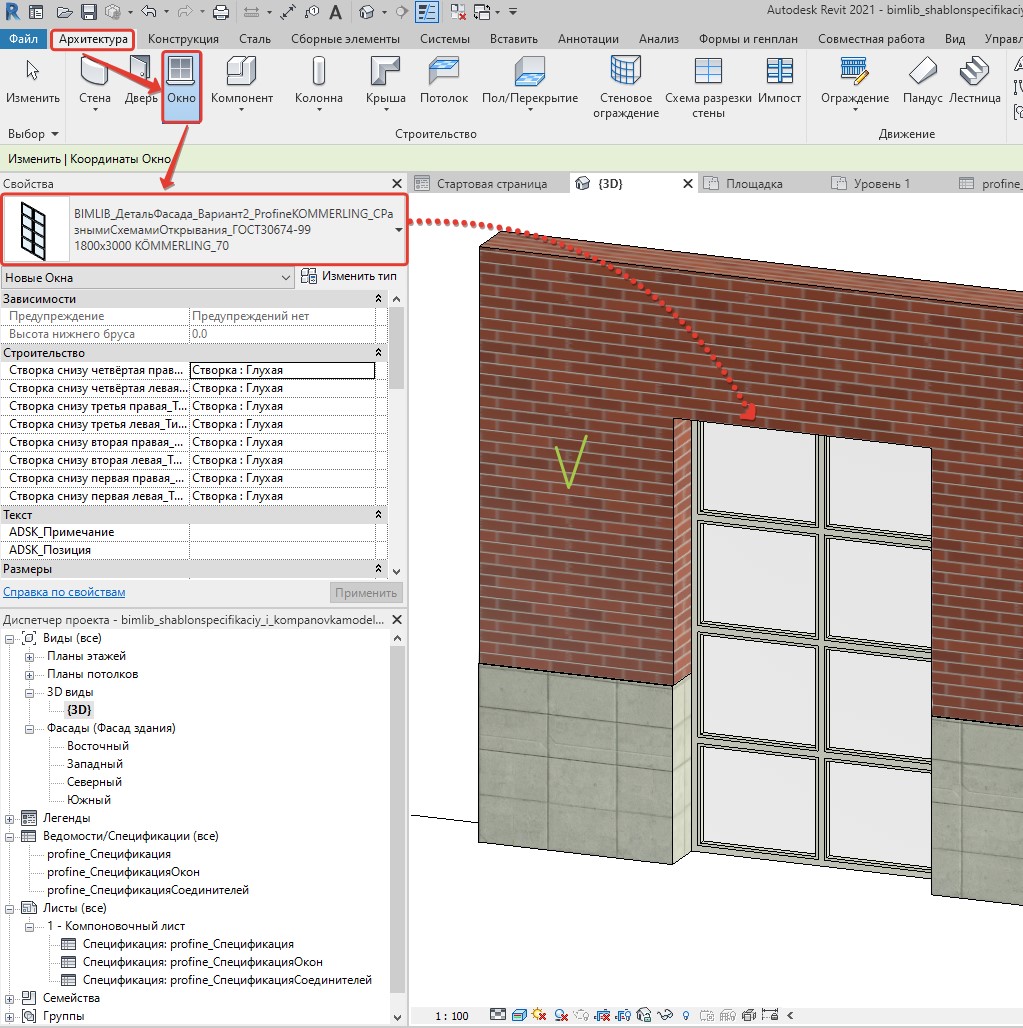Collapse the Строительство properties group
The image size is (1023, 1028).
click(x=378, y=353)
